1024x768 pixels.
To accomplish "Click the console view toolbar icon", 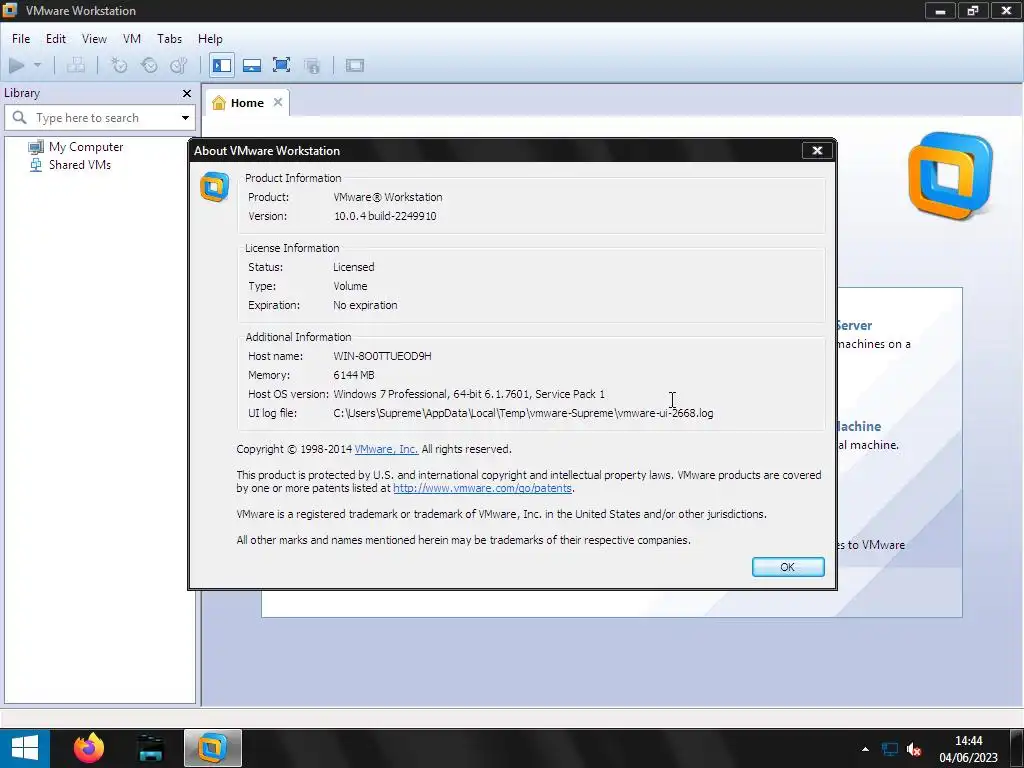I will pos(355,65).
